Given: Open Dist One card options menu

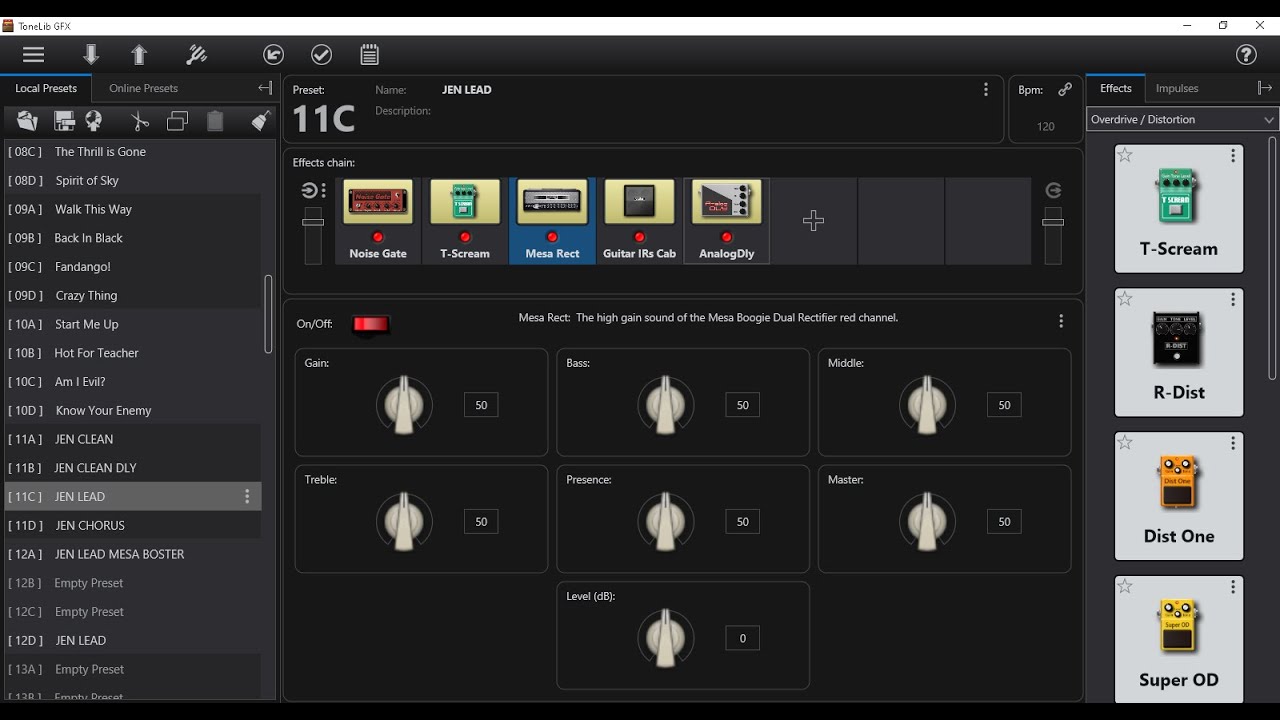Looking at the screenshot, I should point(1233,444).
